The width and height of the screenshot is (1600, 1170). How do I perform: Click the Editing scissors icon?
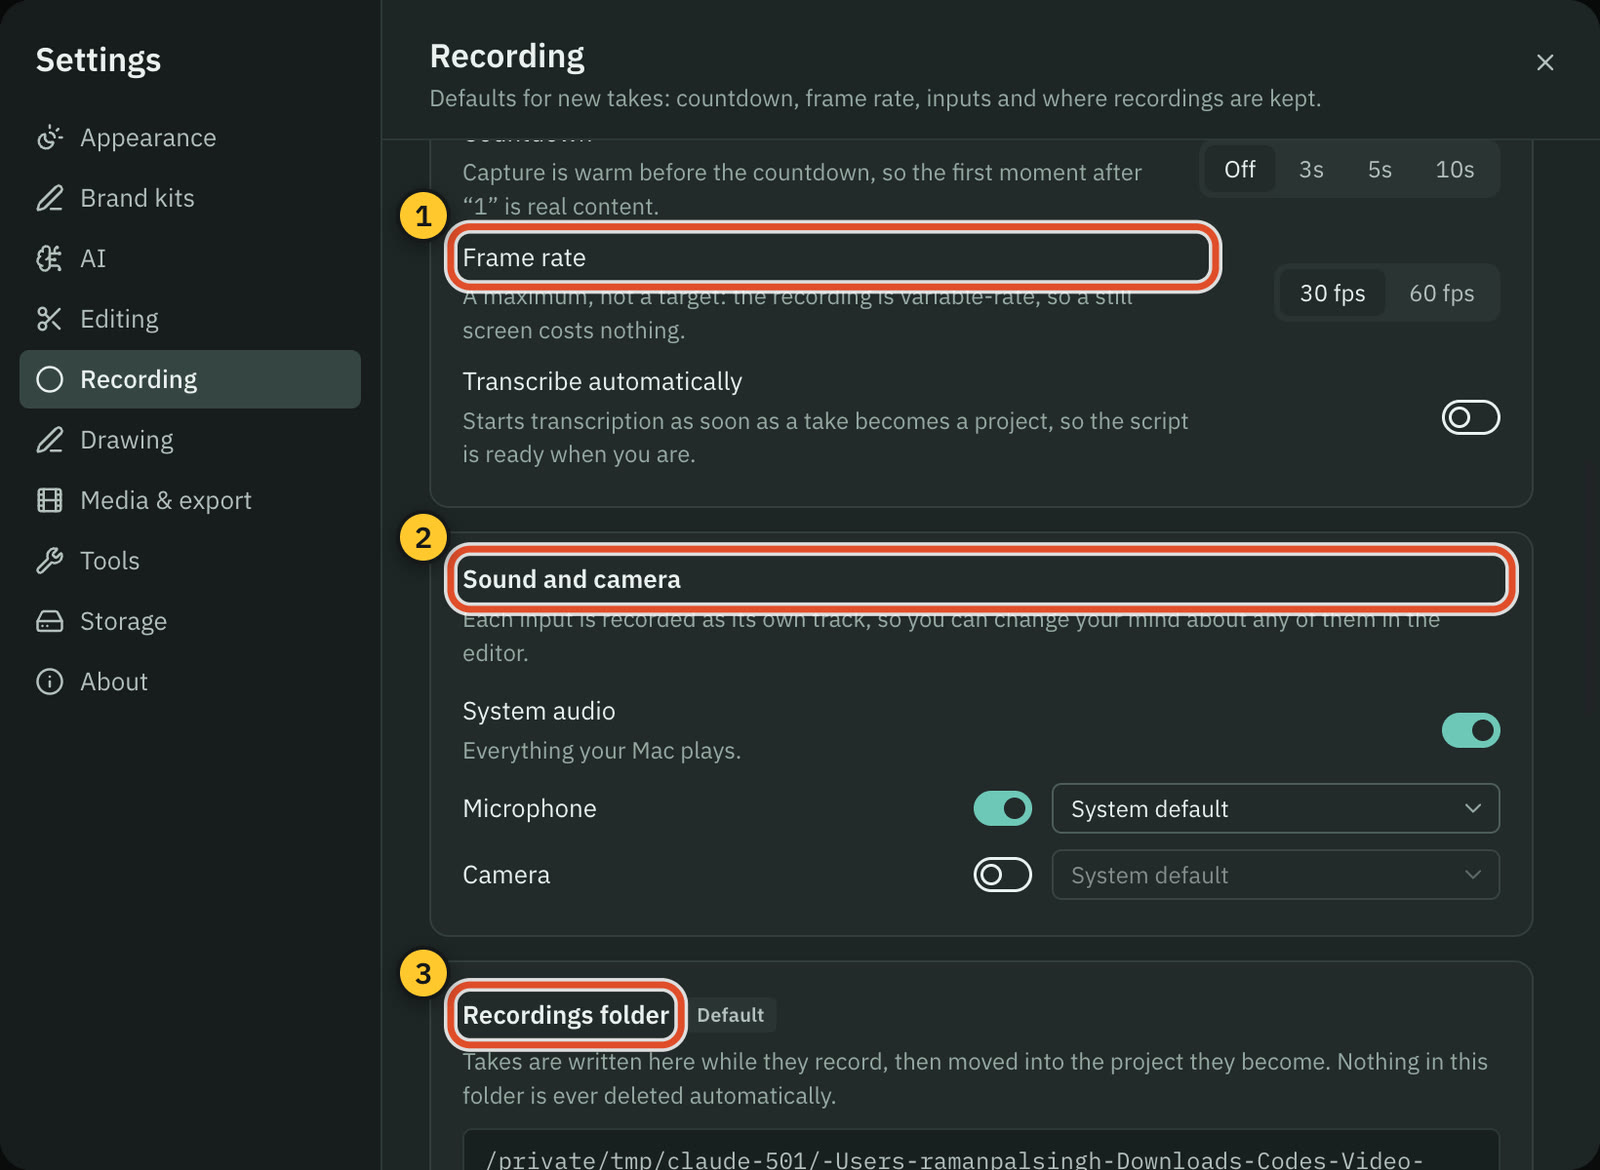(x=49, y=319)
